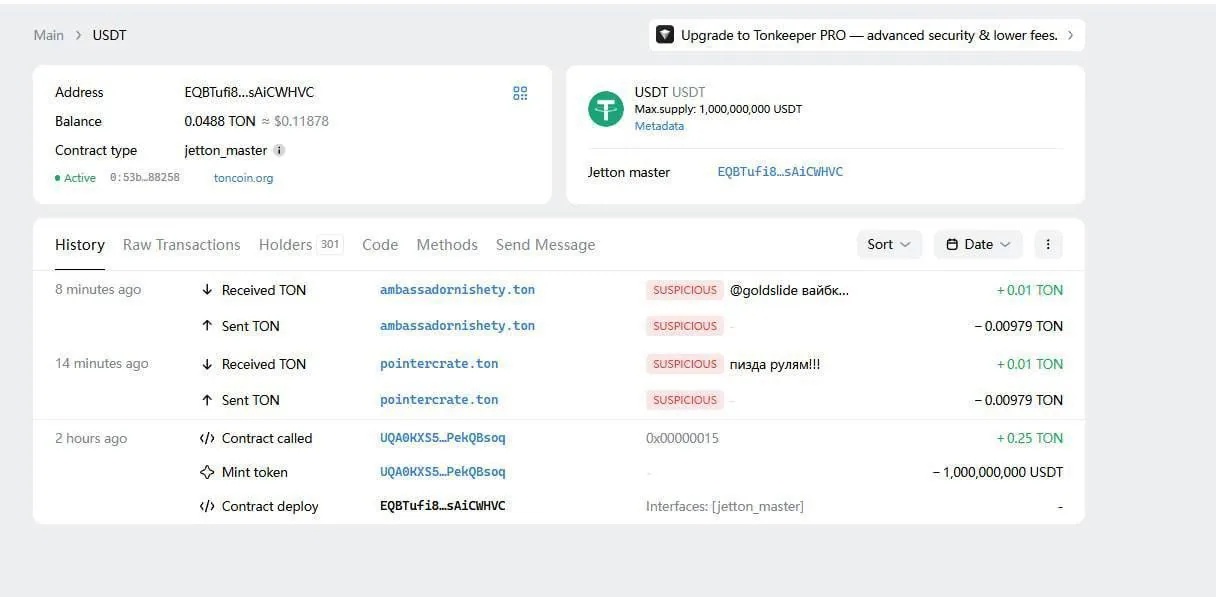Click the USDT breadcrumb label
The image size is (1216, 597).
110,35
